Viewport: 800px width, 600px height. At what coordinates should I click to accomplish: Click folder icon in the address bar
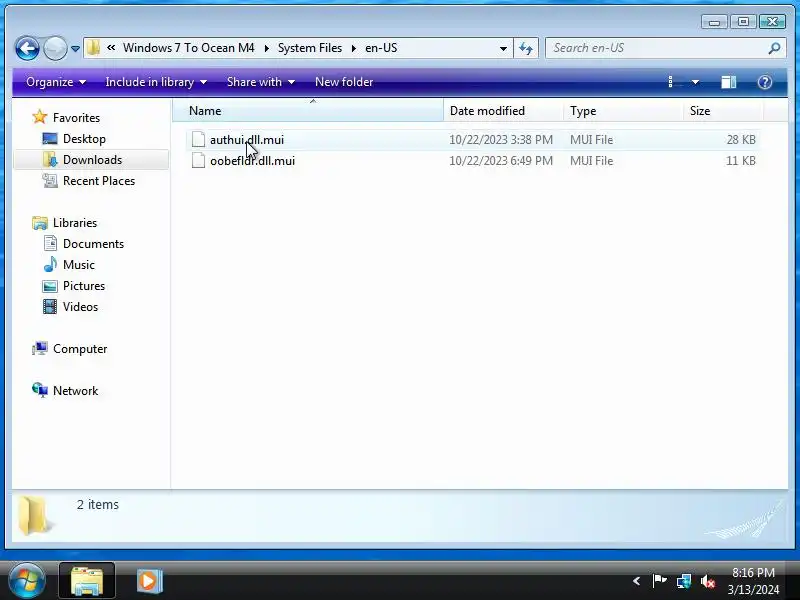[93, 48]
